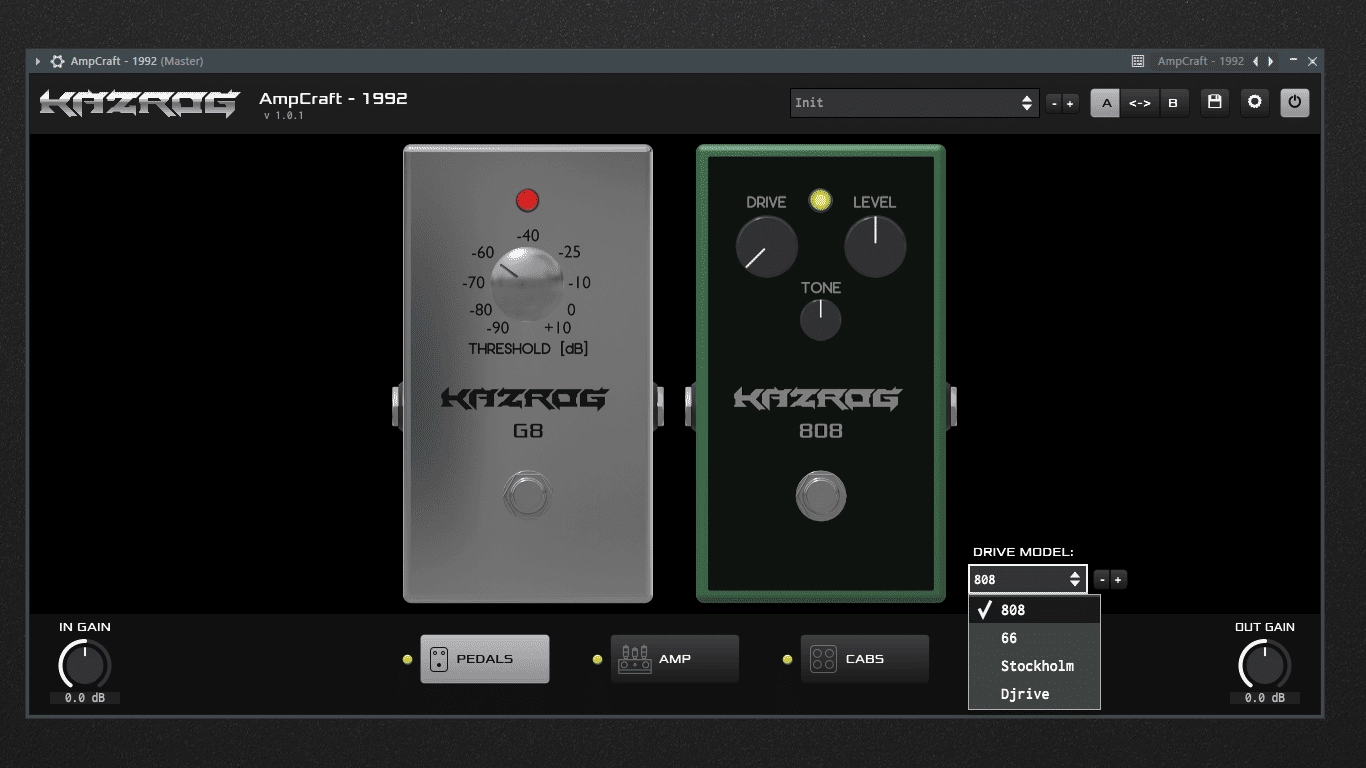This screenshot has height=768, width=1366.
Task: Click the In Gain 0.0 dB value field
Action: [x=85, y=698]
